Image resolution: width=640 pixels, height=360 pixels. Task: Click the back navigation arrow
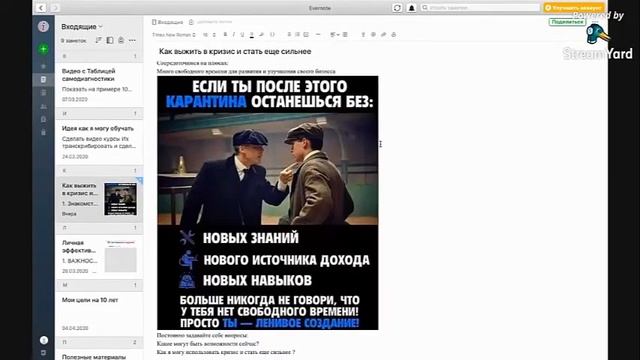tap(41, 8)
